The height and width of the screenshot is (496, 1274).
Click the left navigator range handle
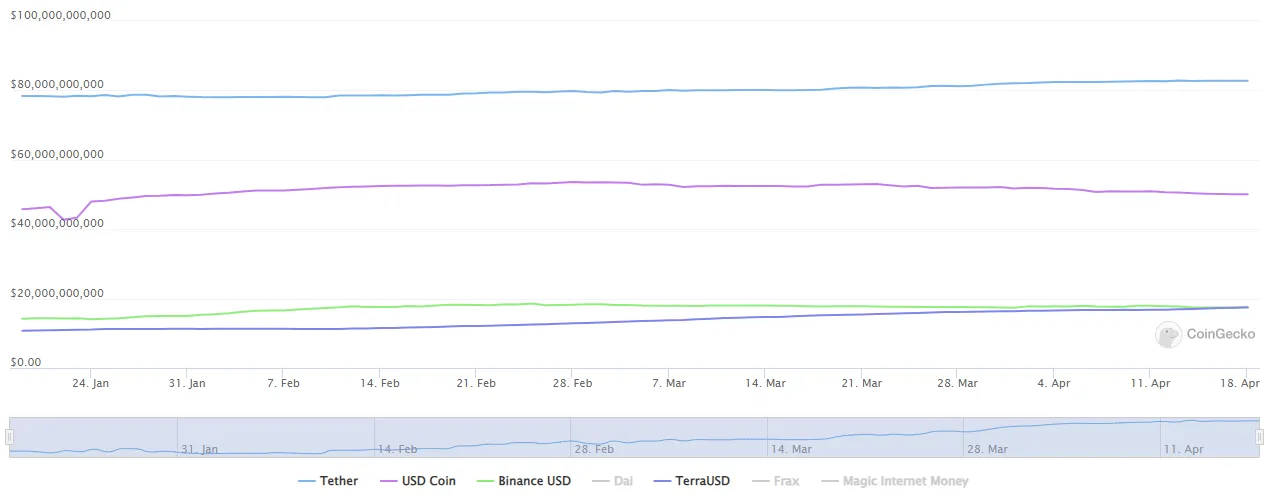pyautogui.click(x=10, y=437)
